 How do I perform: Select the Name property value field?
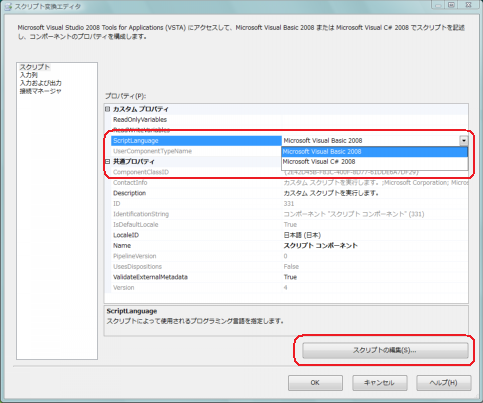(375, 246)
